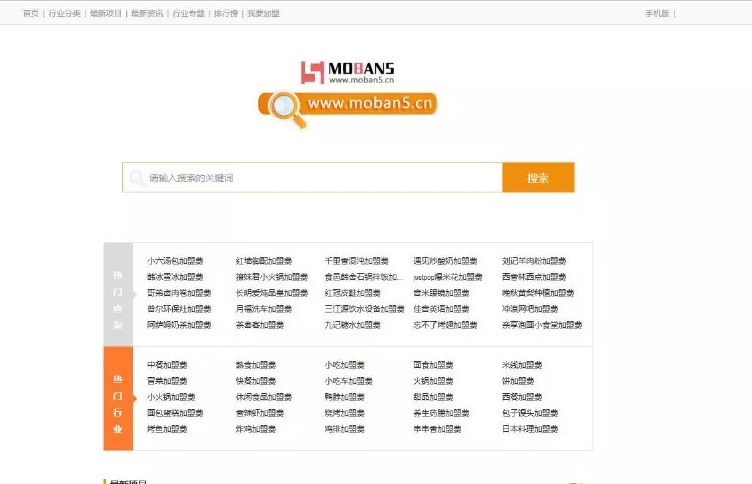The height and width of the screenshot is (484, 752).
Task: Click 我要加盟 in the top menu
Action: 263,13
